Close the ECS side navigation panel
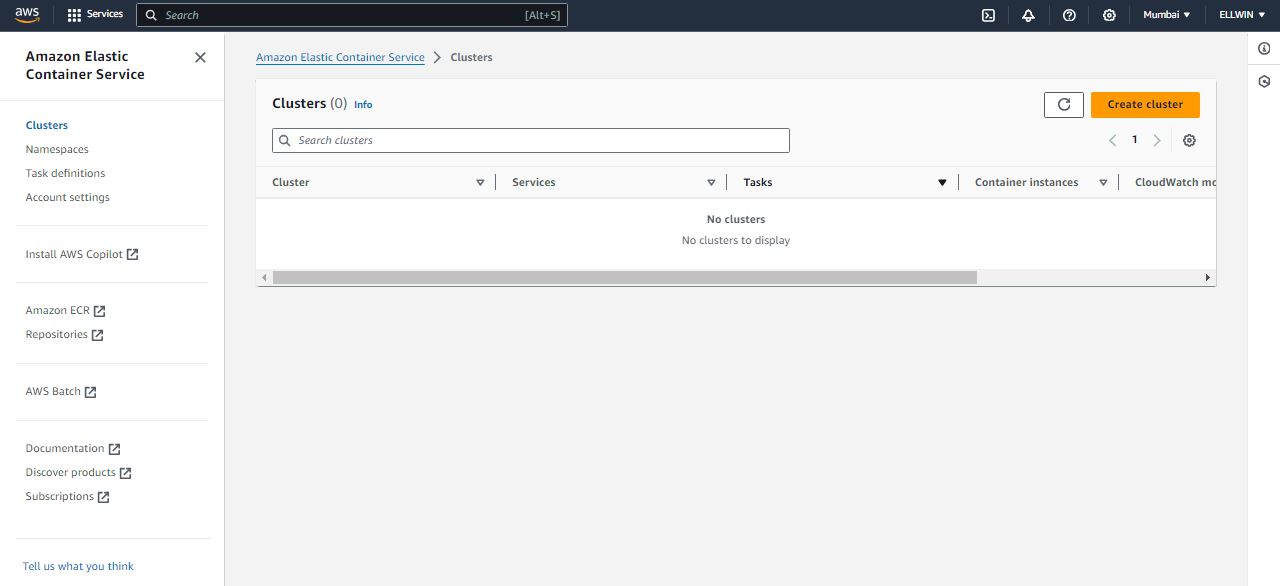1280x586 pixels. pos(200,58)
